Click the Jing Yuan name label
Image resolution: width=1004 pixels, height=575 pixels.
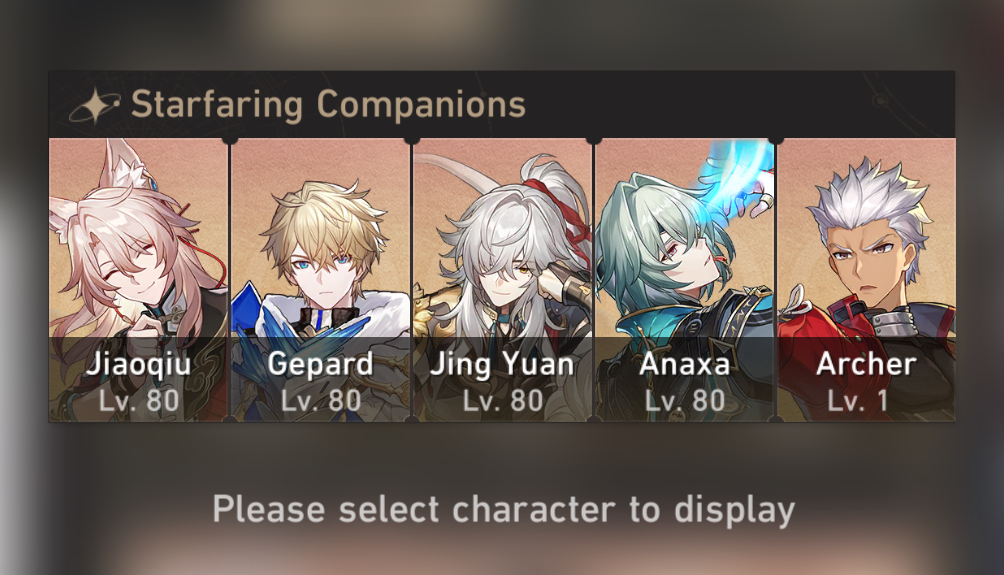502,365
